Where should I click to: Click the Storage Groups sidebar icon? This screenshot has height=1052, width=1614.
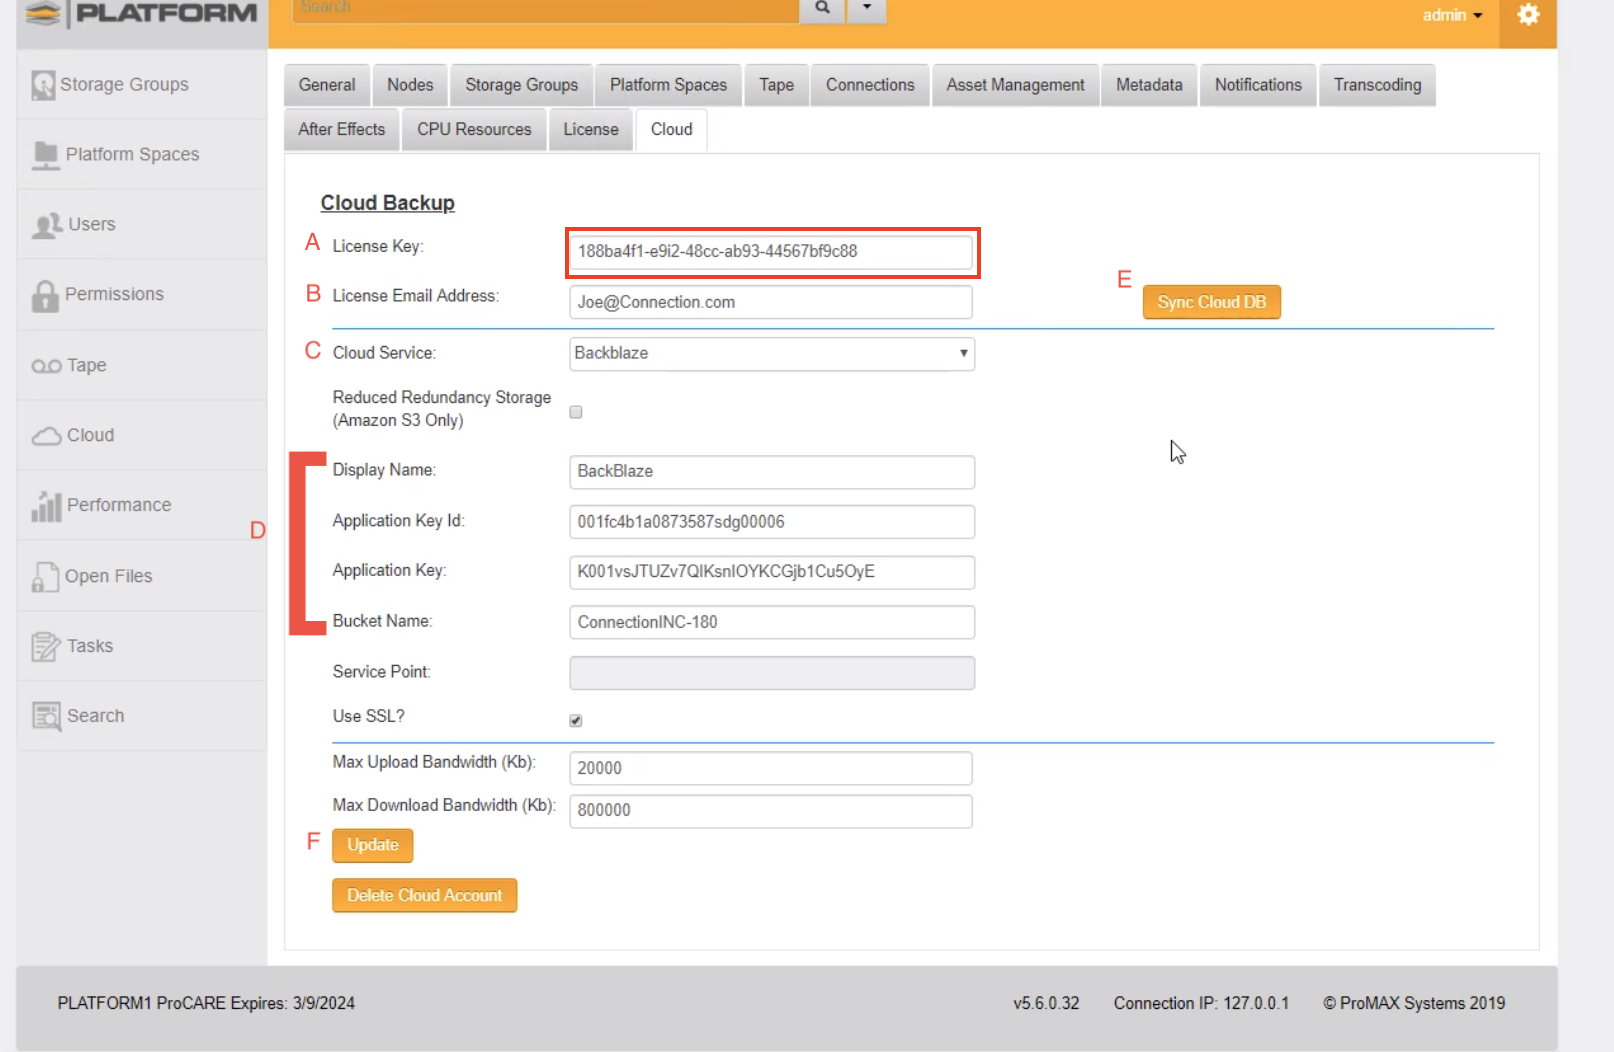[x=43, y=85]
